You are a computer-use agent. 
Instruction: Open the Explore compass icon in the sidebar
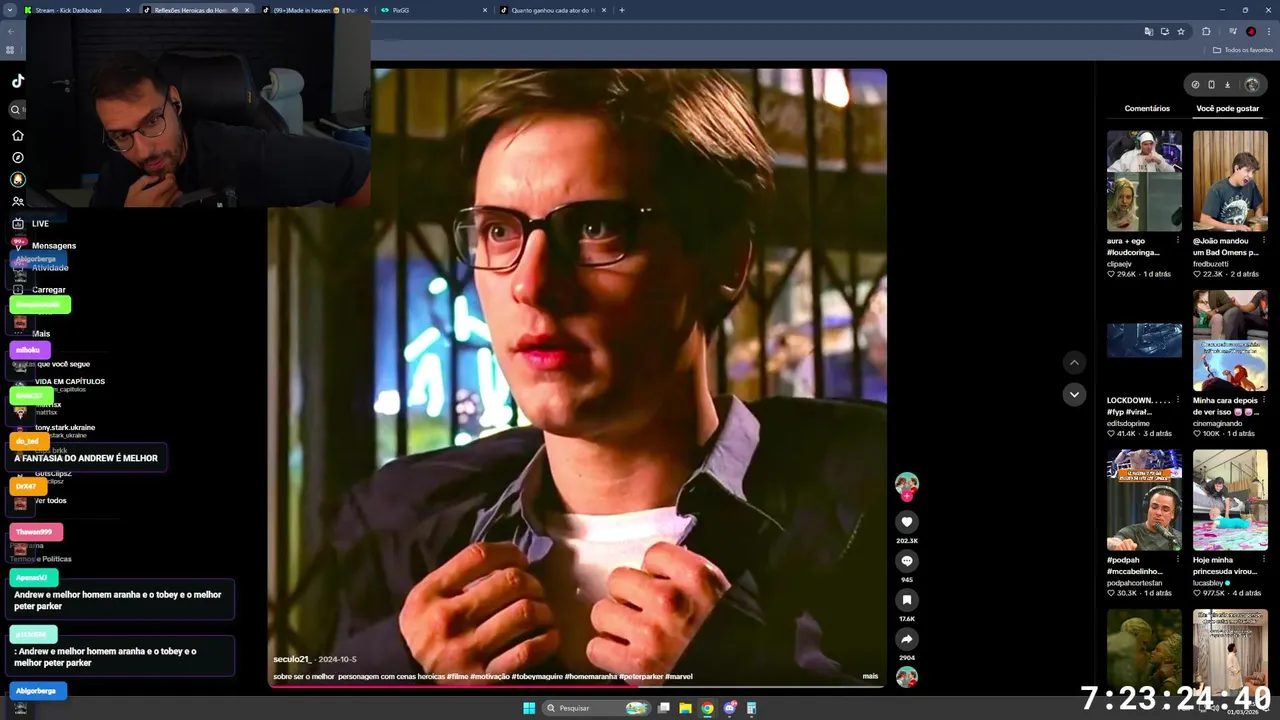(x=18, y=157)
